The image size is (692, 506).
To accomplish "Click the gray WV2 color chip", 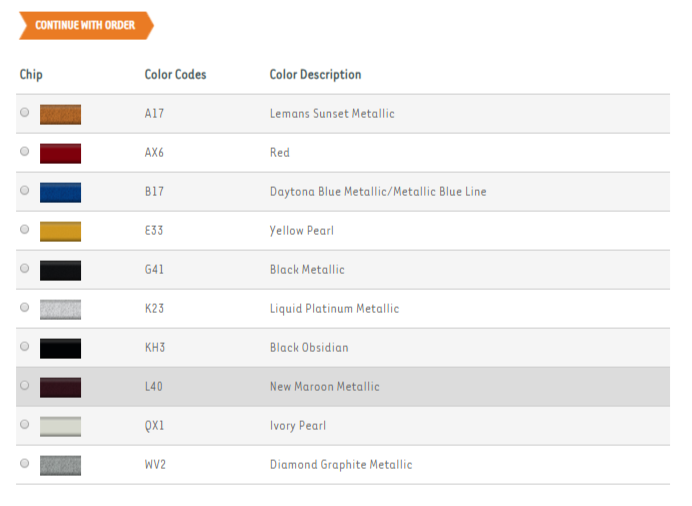I will coord(60,465).
